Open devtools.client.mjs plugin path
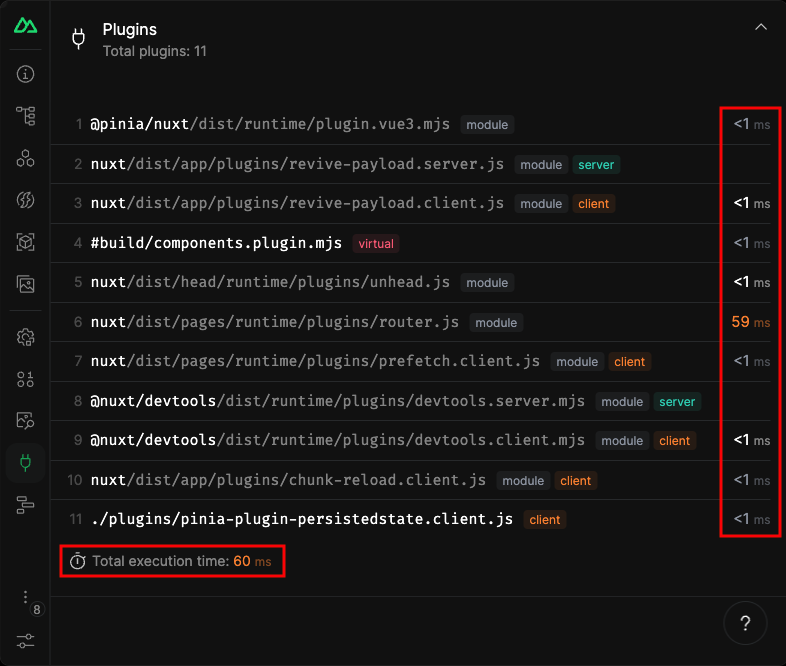786x666 pixels. coord(337,440)
